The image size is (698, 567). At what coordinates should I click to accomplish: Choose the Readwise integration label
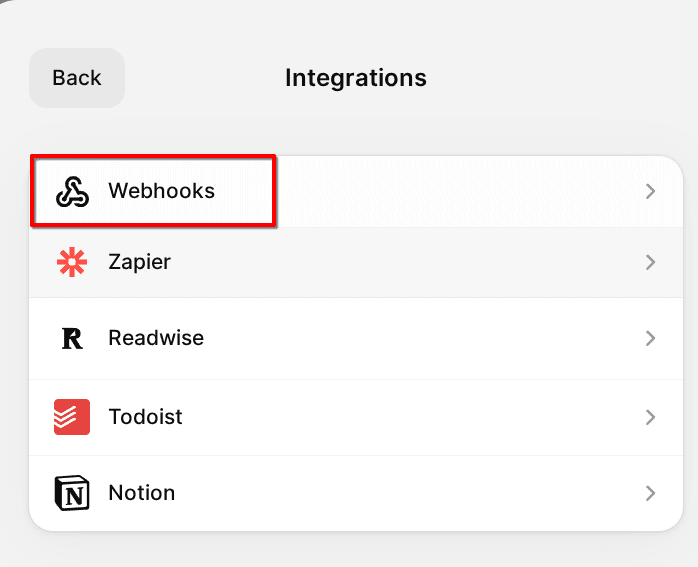tap(156, 338)
